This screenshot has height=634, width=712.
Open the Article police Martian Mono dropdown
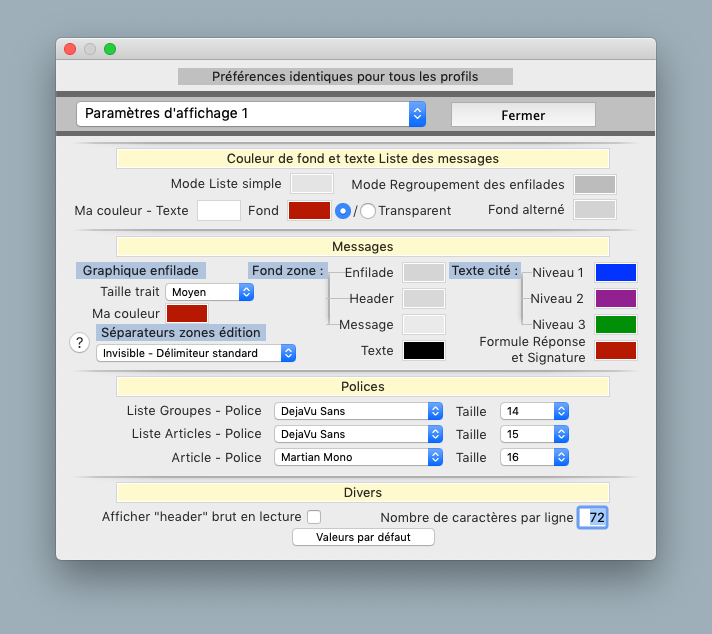[358, 457]
